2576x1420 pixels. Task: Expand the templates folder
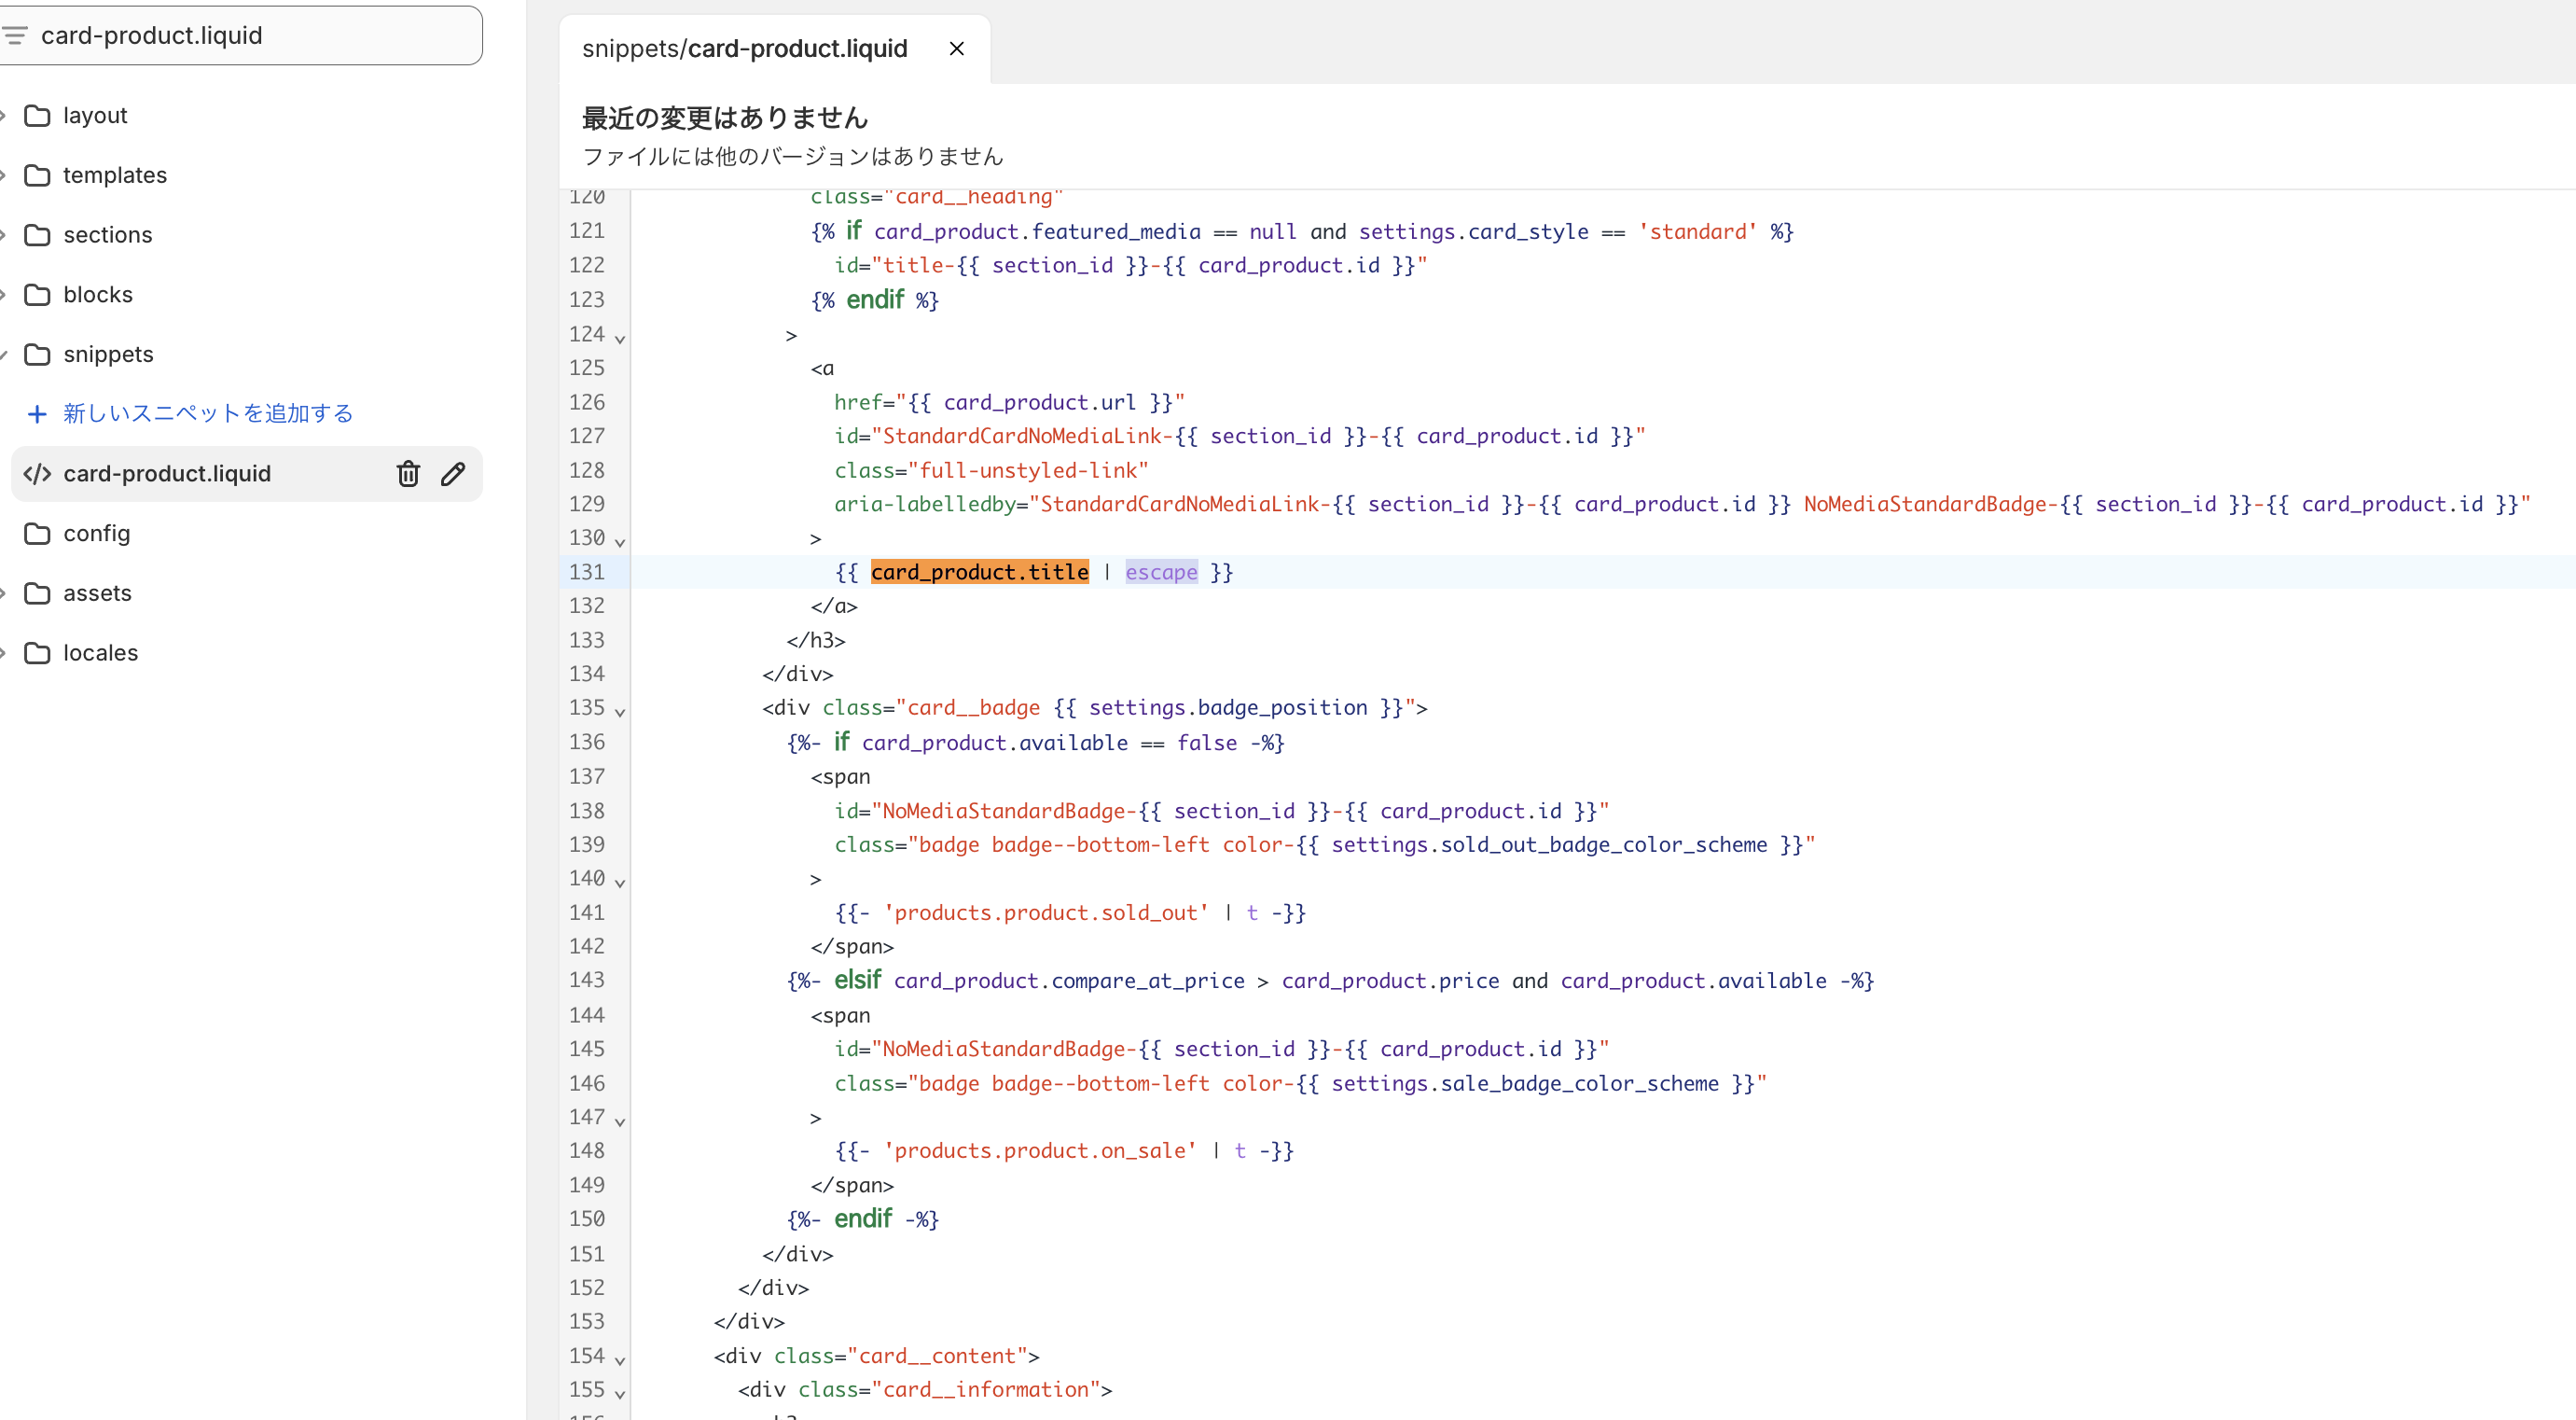click(114, 175)
